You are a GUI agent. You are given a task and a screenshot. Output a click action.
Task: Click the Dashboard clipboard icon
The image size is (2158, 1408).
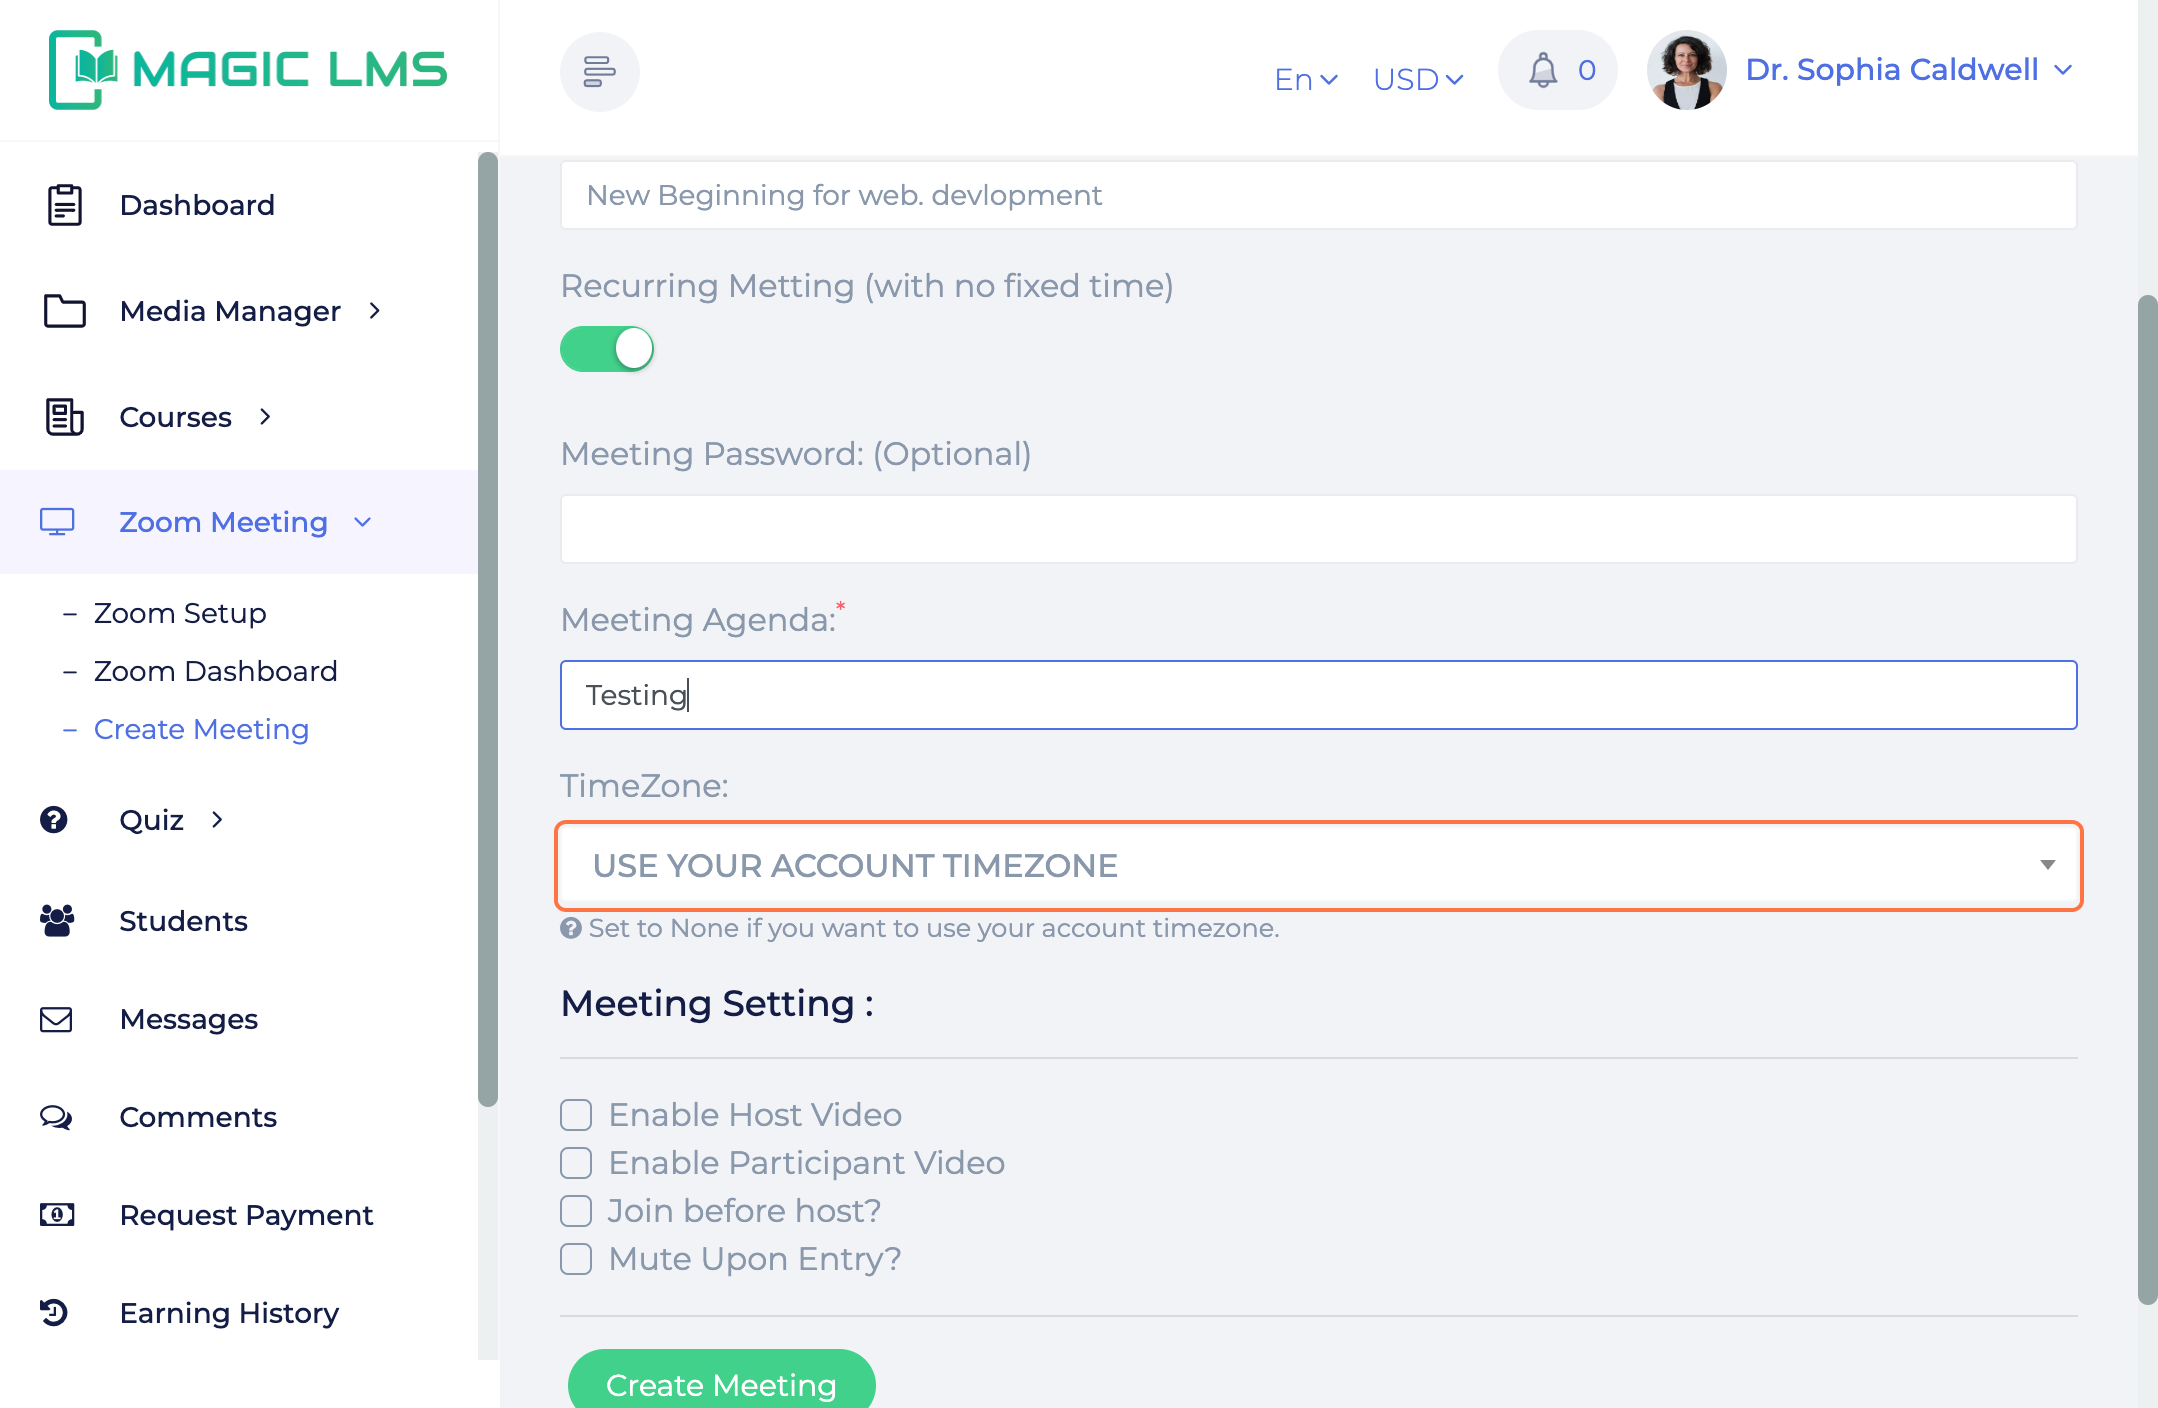(65, 205)
